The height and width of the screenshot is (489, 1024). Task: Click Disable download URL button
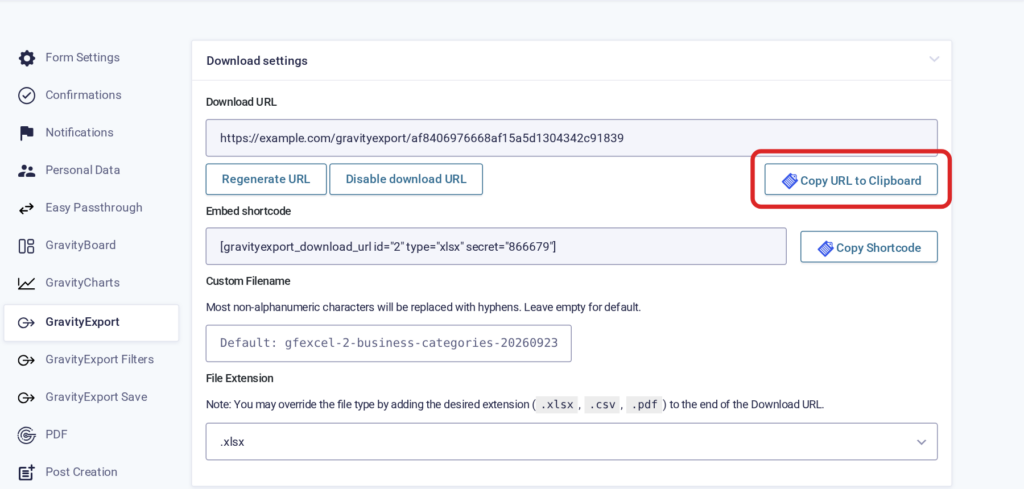click(406, 179)
